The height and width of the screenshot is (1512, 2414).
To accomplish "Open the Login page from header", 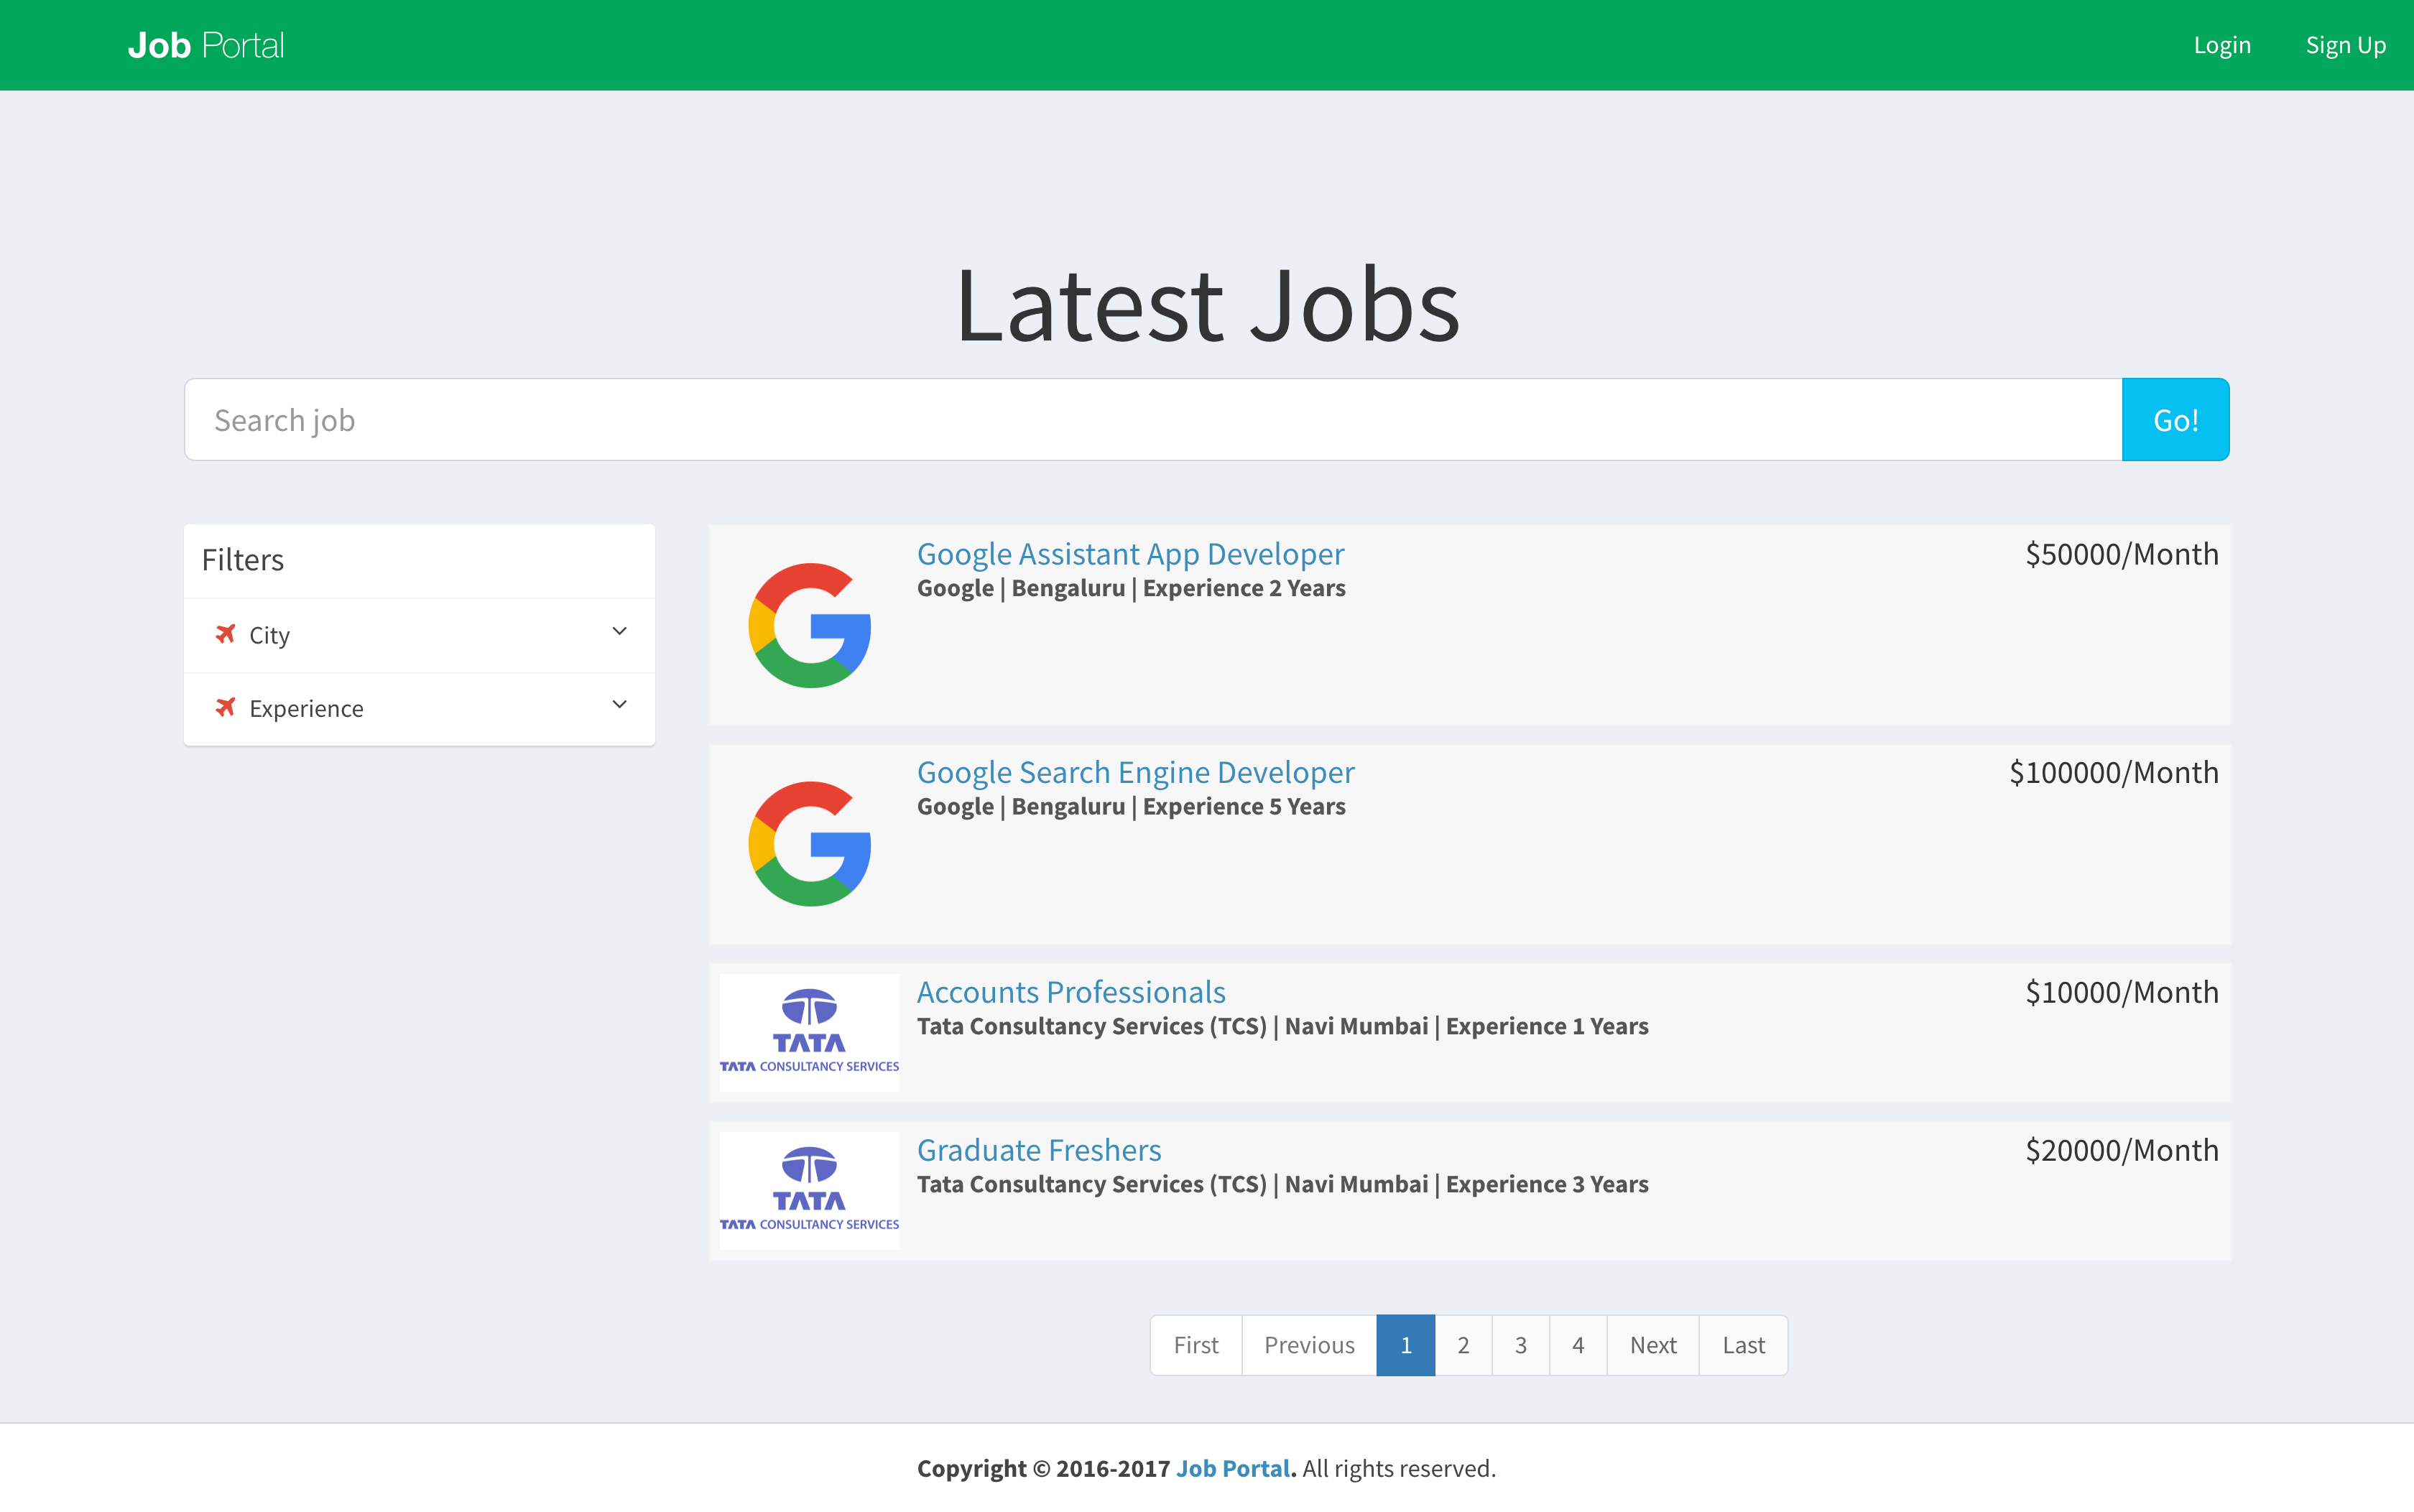I will click(2221, 45).
